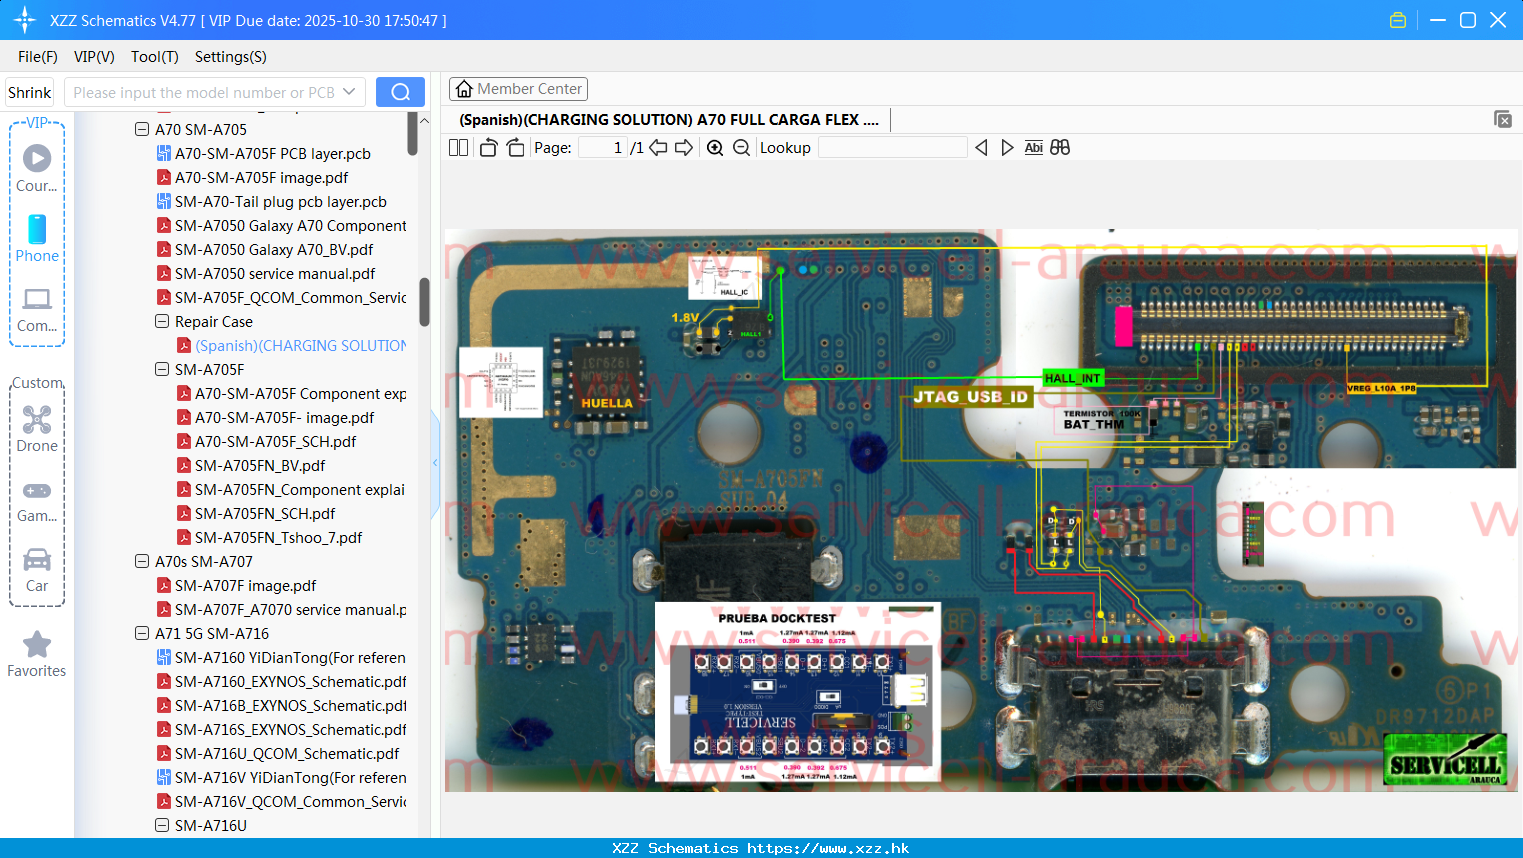Collapse the Repair Case folder
The image size is (1523, 858).
pos(162,321)
